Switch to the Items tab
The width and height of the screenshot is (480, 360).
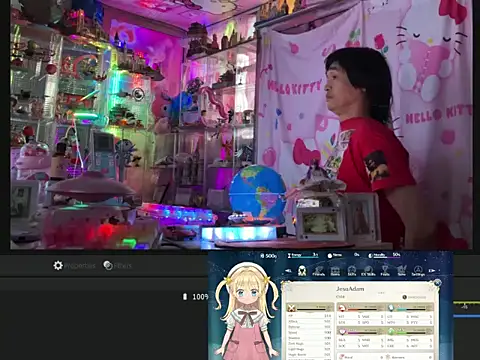tap(335, 271)
